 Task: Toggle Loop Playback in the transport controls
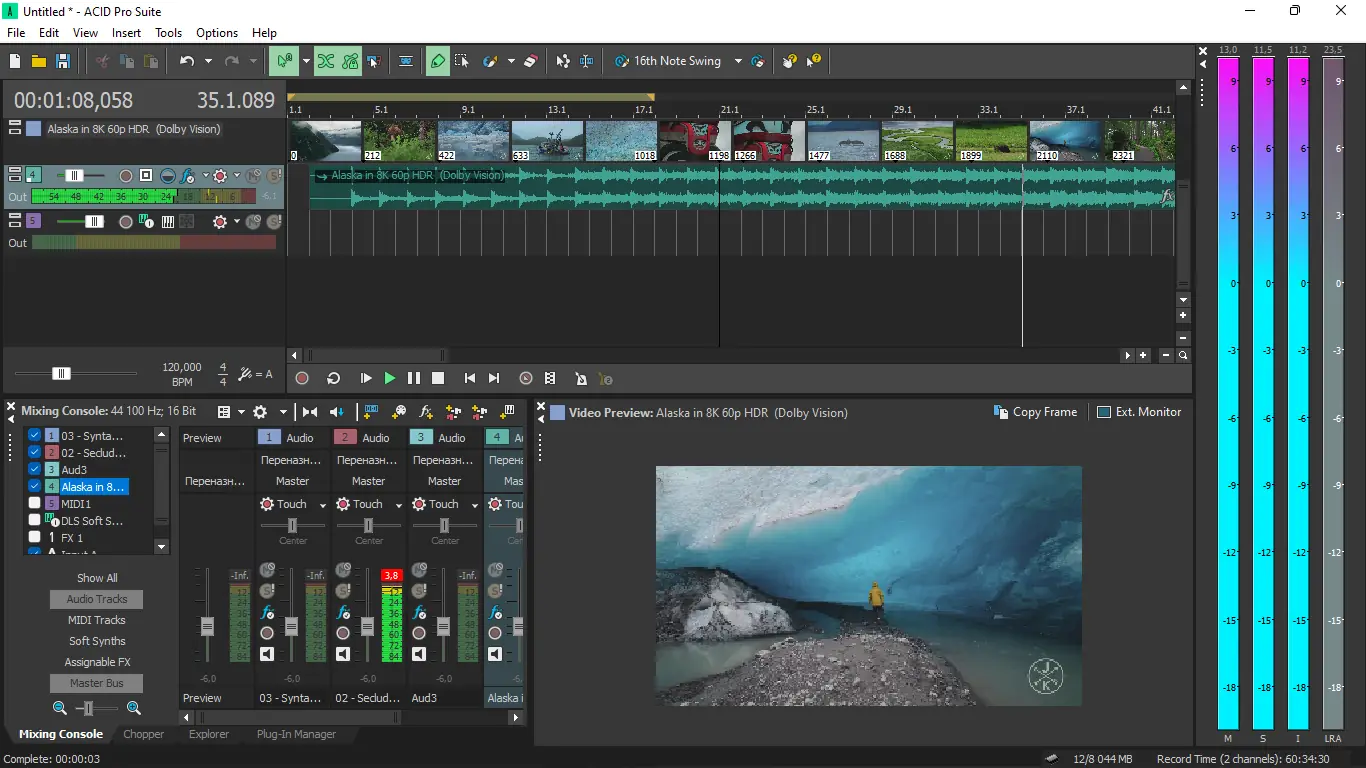pos(334,378)
